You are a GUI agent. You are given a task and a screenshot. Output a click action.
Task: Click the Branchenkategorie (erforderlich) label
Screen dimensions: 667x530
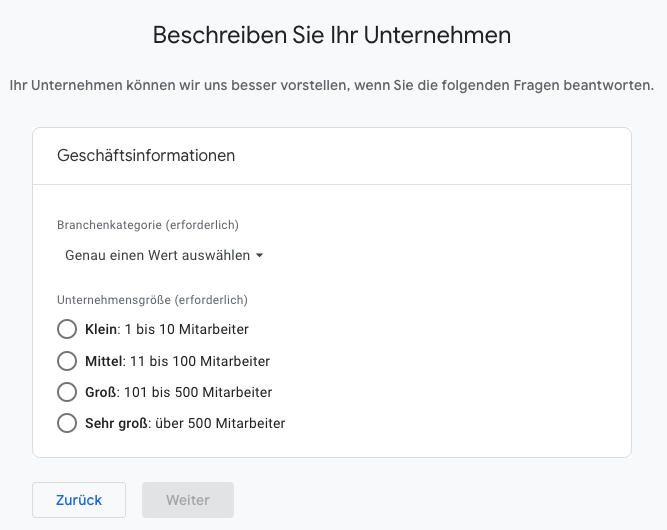pyautogui.click(x=148, y=225)
